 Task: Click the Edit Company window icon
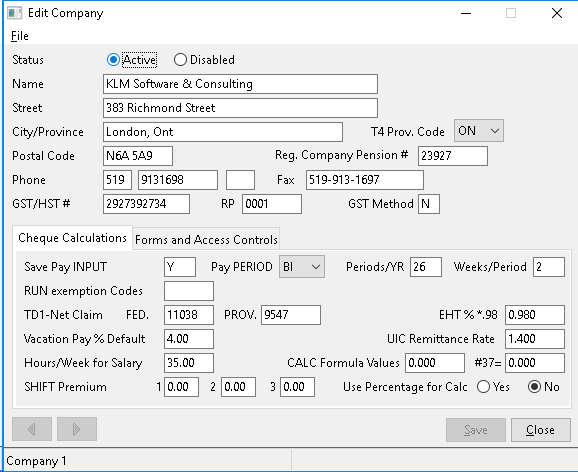(x=15, y=13)
